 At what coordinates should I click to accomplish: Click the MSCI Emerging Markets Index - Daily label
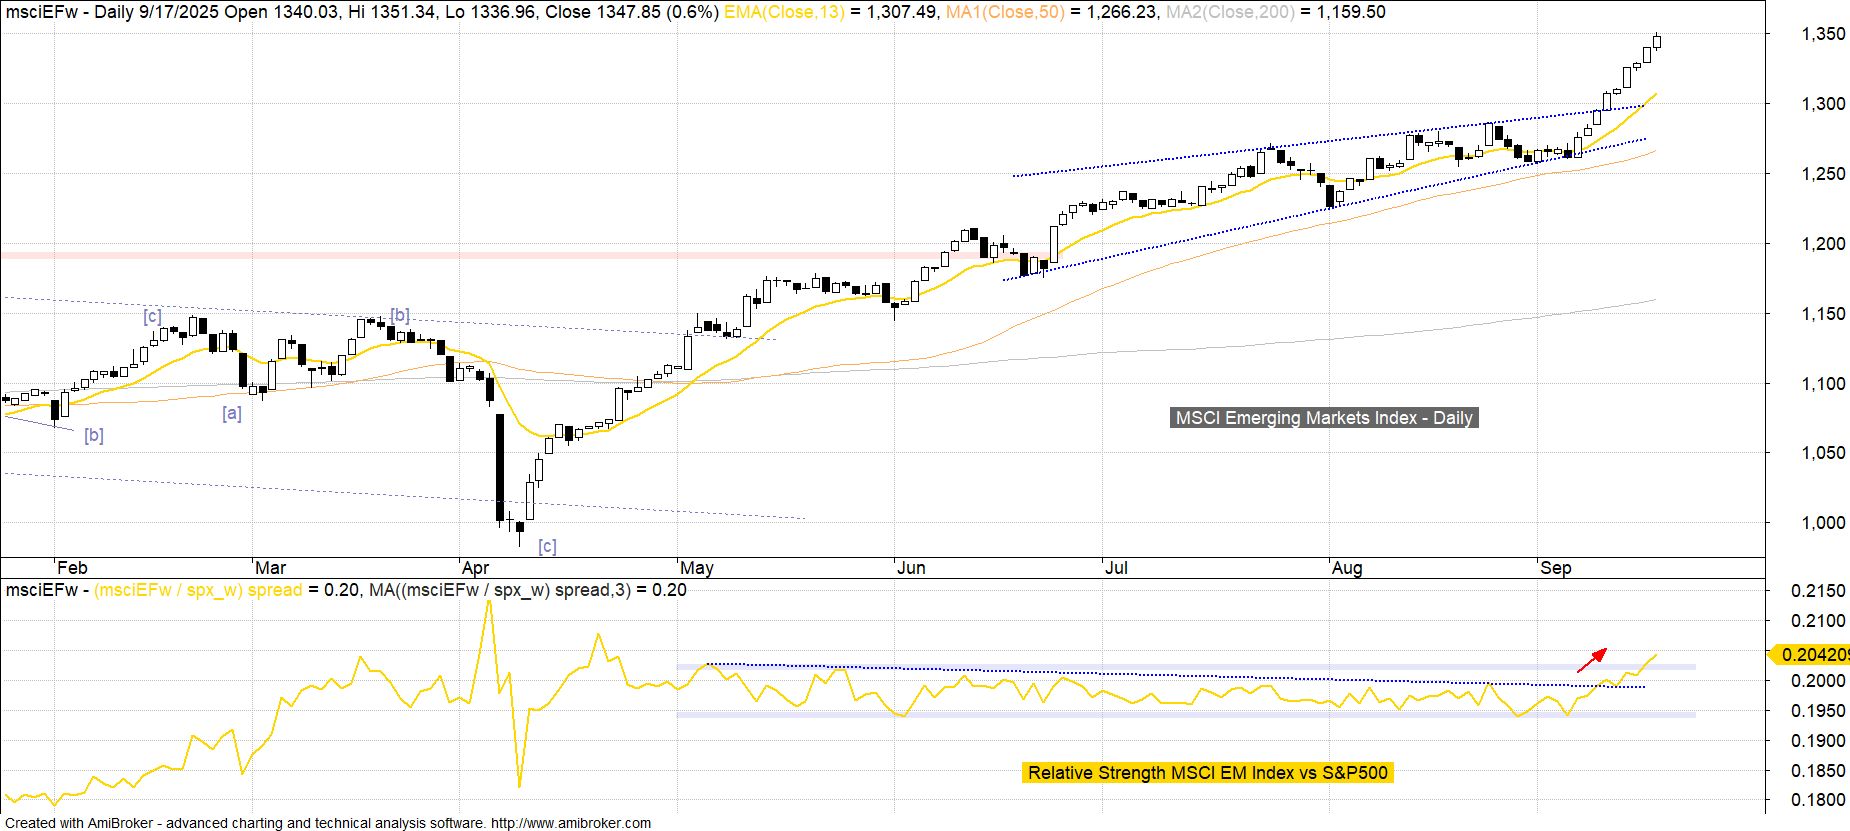(x=1324, y=418)
